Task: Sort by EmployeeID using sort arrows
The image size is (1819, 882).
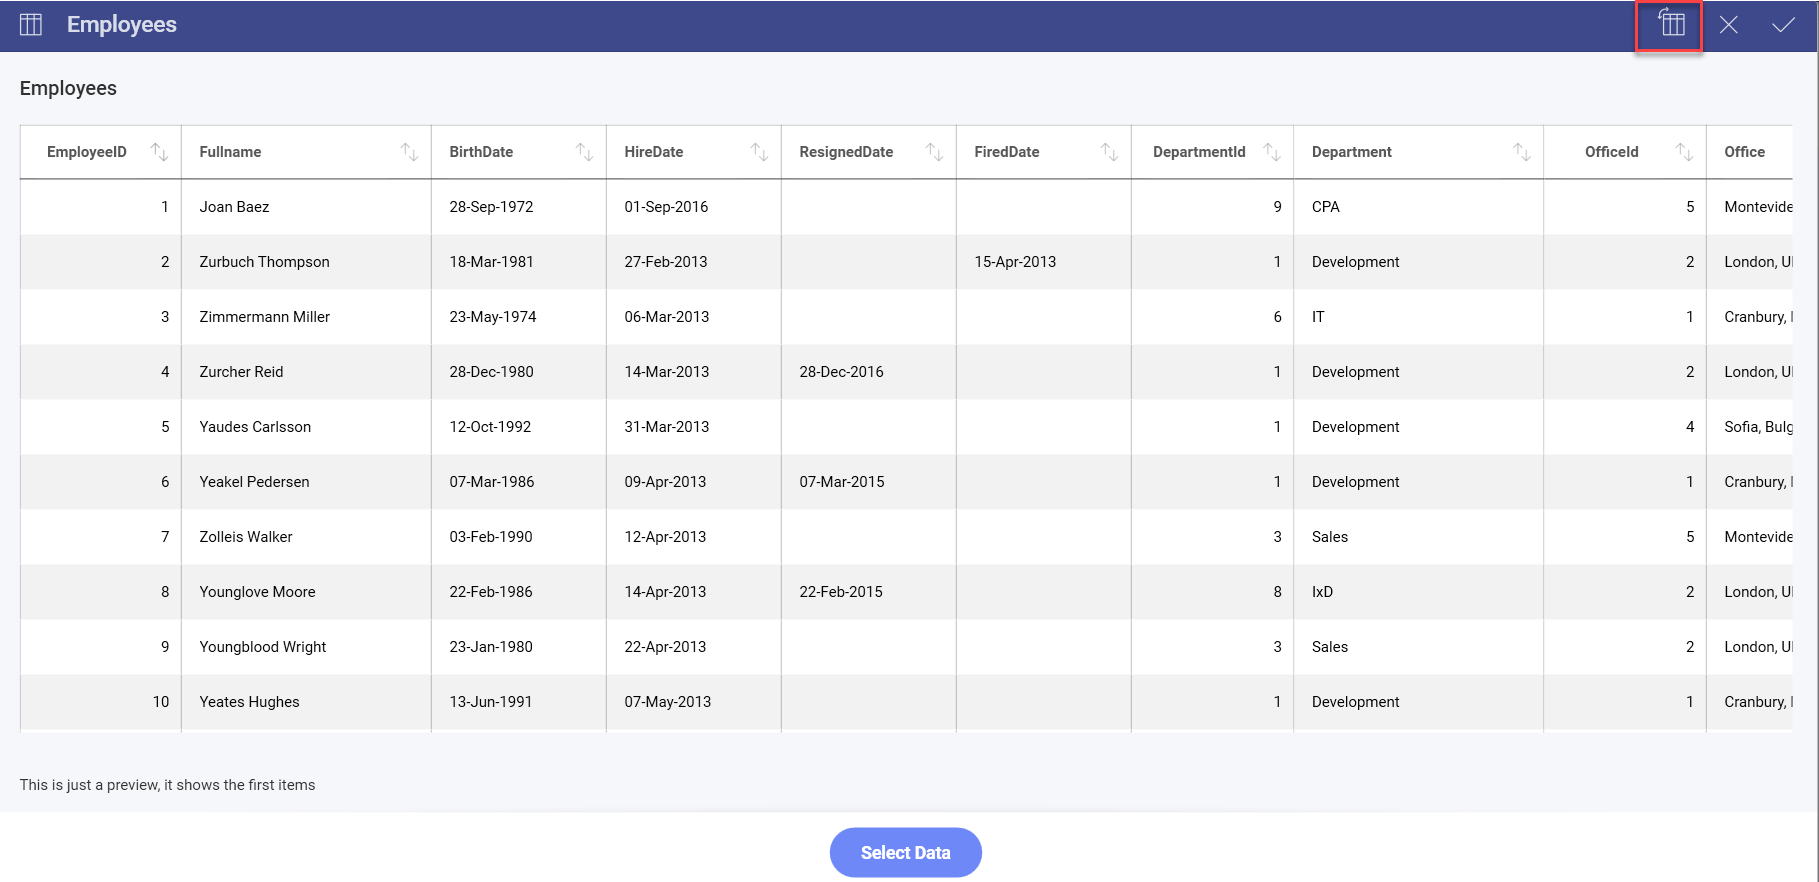Action: pyautogui.click(x=159, y=152)
